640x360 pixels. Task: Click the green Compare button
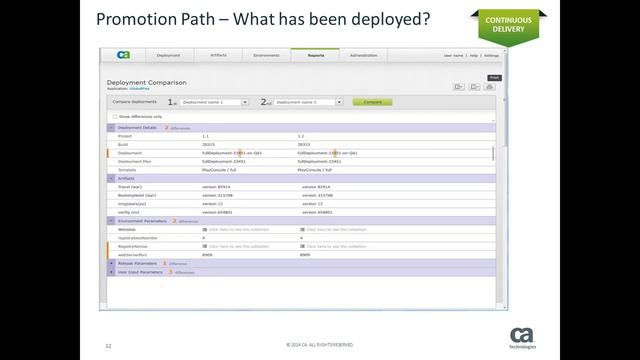pos(372,102)
